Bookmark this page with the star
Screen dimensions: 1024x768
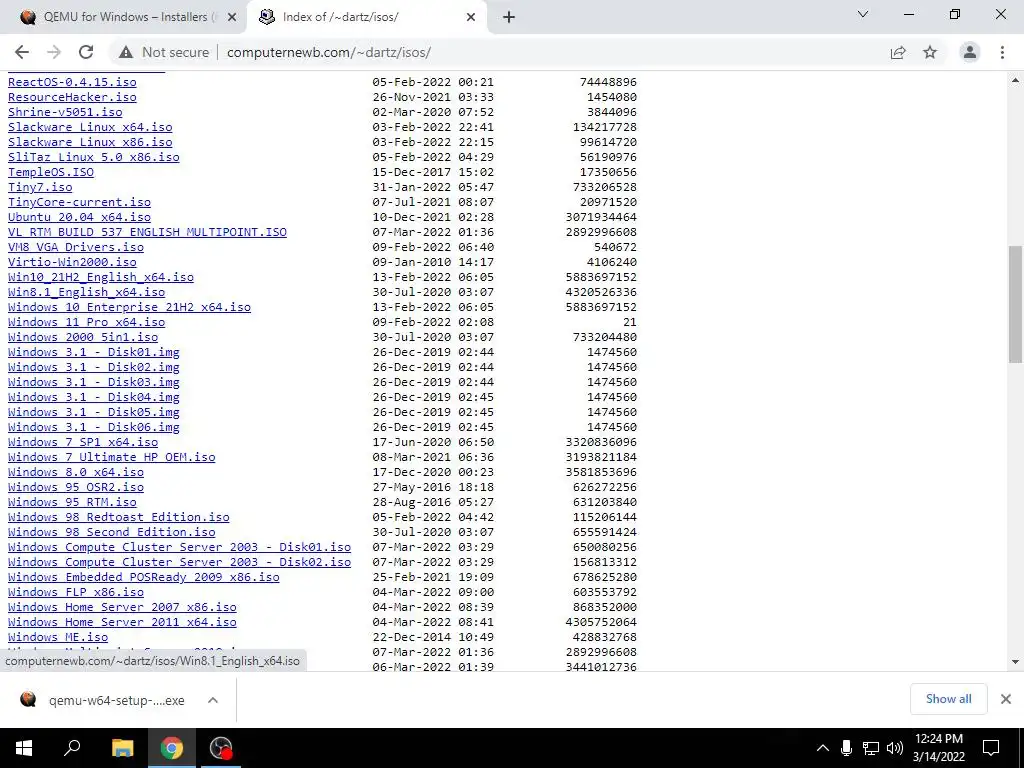[x=930, y=52]
